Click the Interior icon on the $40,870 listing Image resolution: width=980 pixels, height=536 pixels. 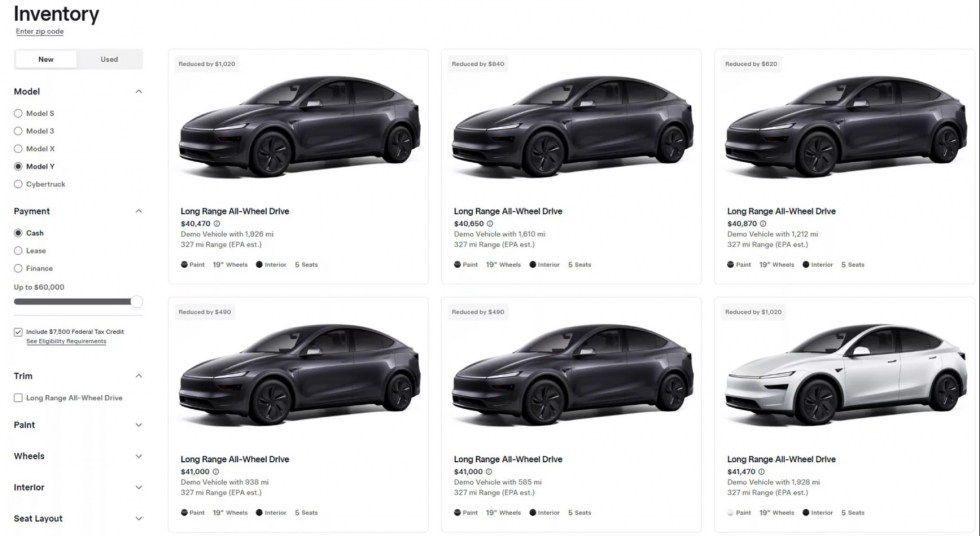805,265
